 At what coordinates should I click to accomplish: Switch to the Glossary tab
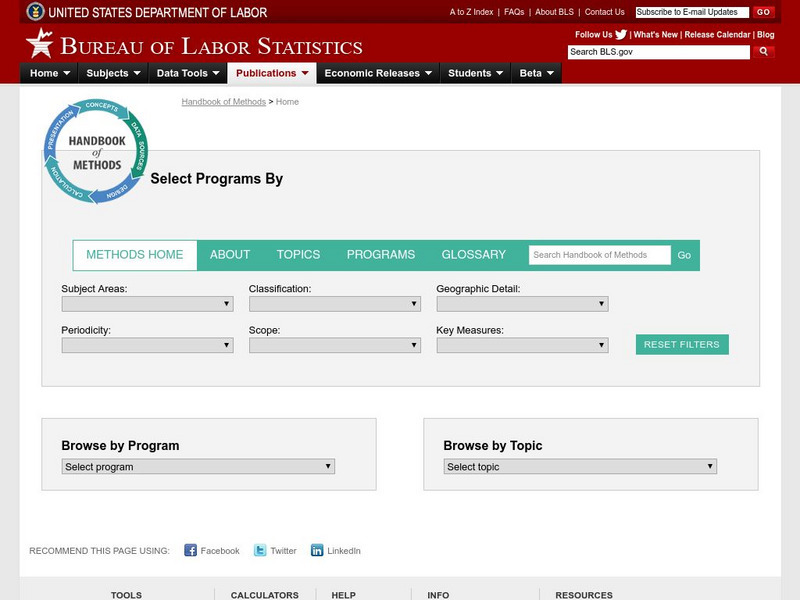[x=473, y=255]
